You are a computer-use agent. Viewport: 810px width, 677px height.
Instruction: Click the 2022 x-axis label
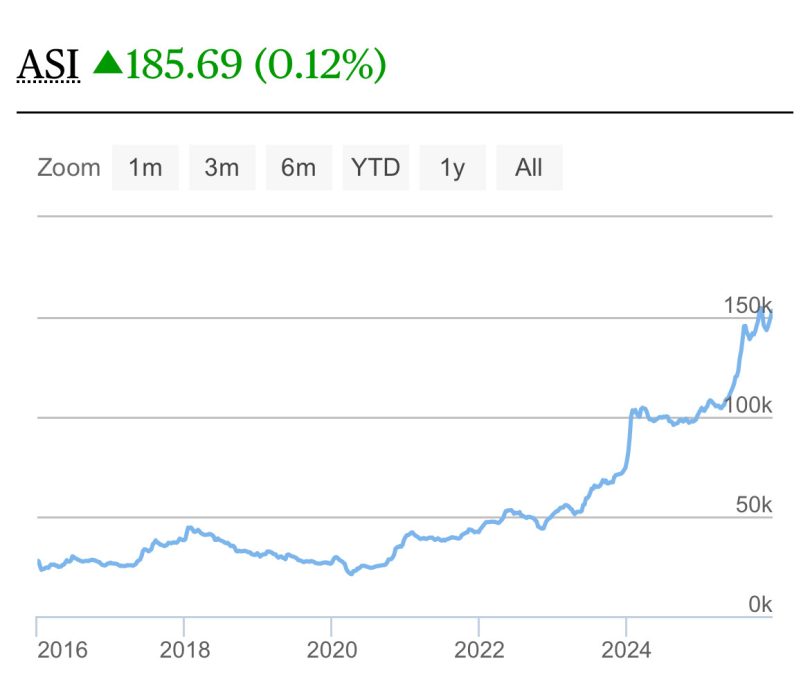click(x=478, y=651)
